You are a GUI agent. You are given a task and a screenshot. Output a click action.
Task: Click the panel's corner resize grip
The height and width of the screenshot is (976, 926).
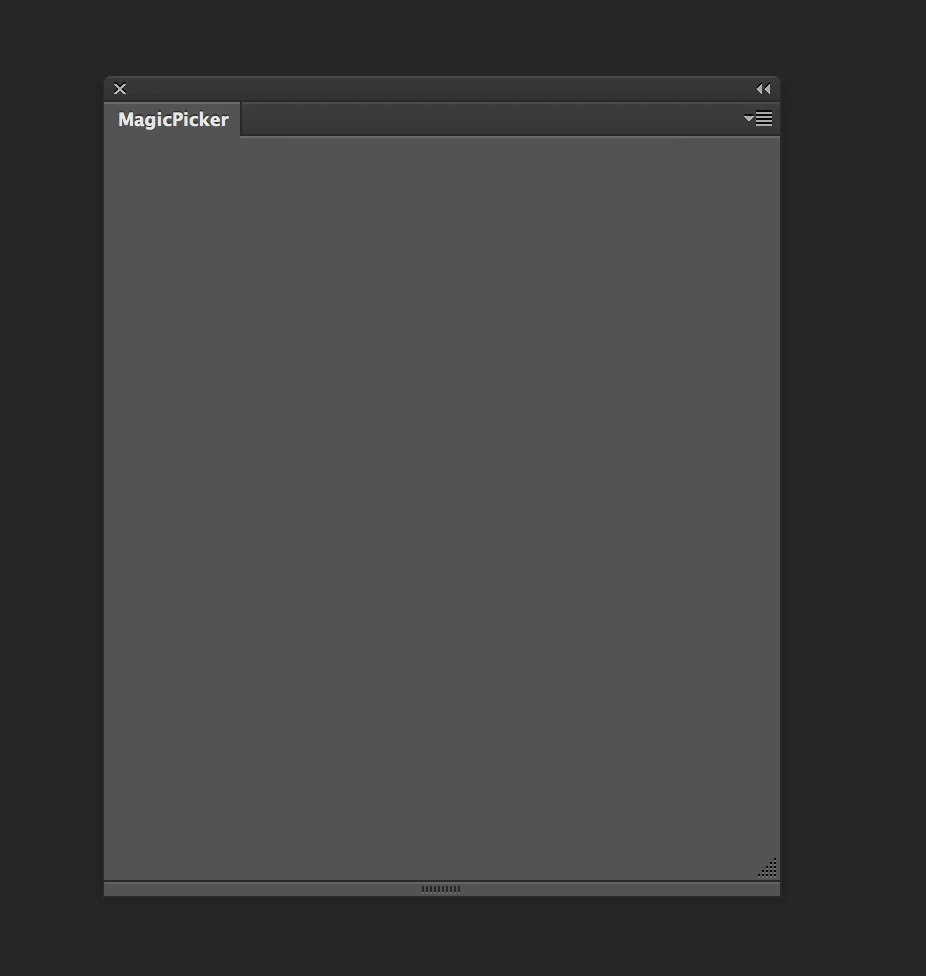[767, 868]
